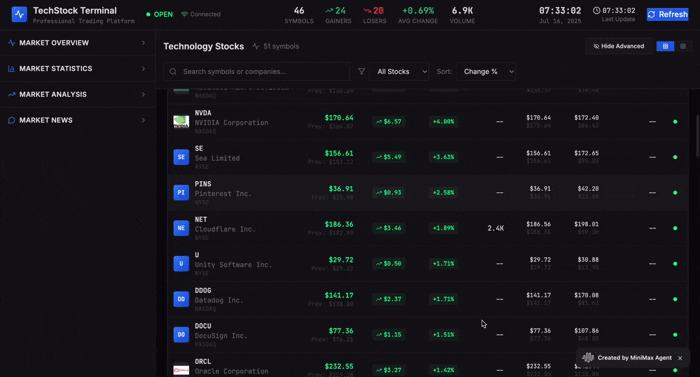The image size is (700, 377).
Task: Expand the Market Overview section
Action: click(78, 43)
